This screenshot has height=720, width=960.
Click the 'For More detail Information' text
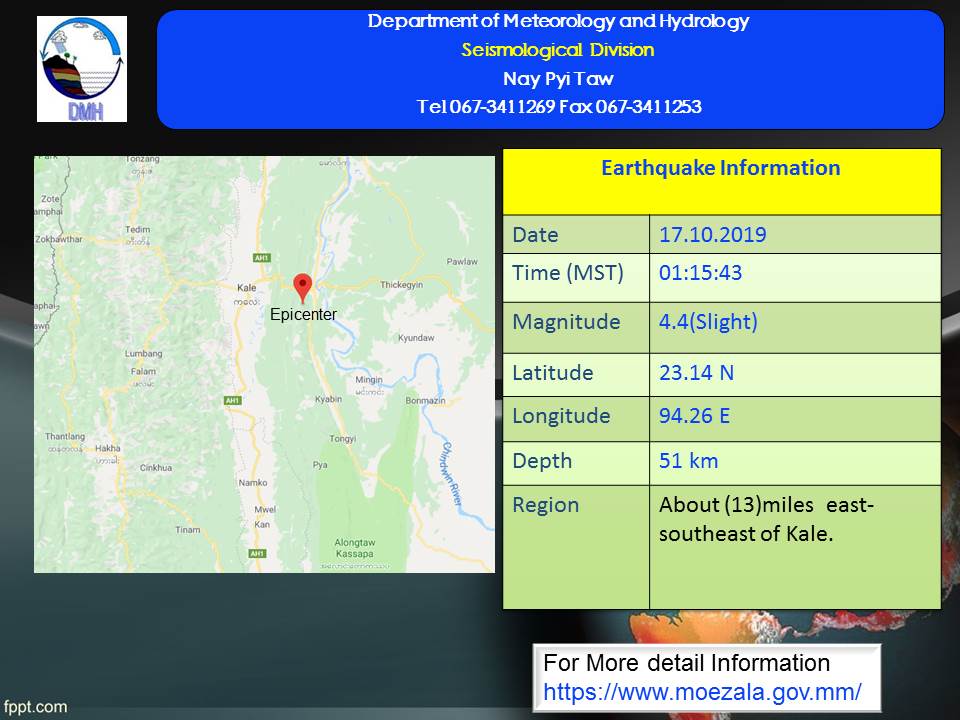pyautogui.click(x=686, y=663)
